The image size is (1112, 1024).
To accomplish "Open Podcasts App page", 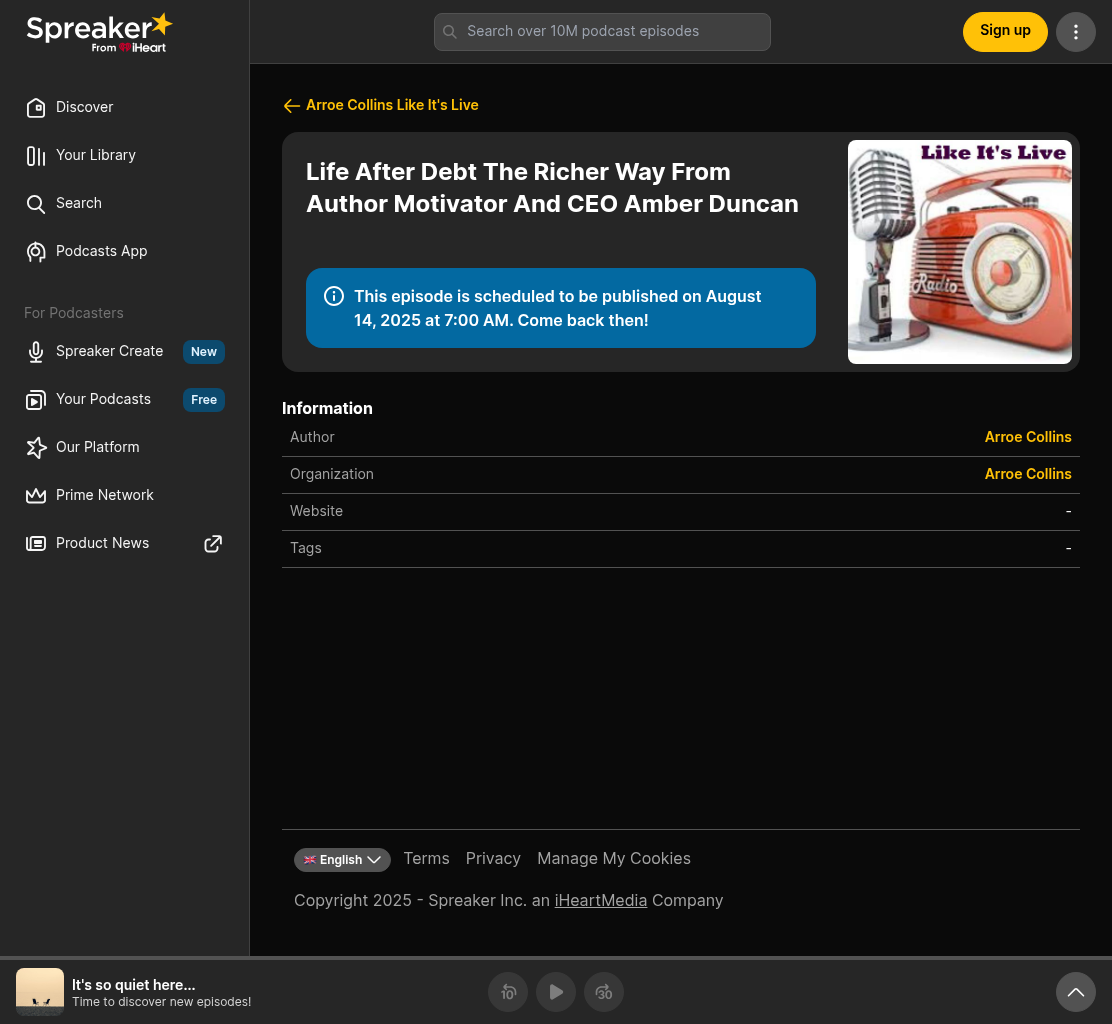I will pyautogui.click(x=124, y=251).
